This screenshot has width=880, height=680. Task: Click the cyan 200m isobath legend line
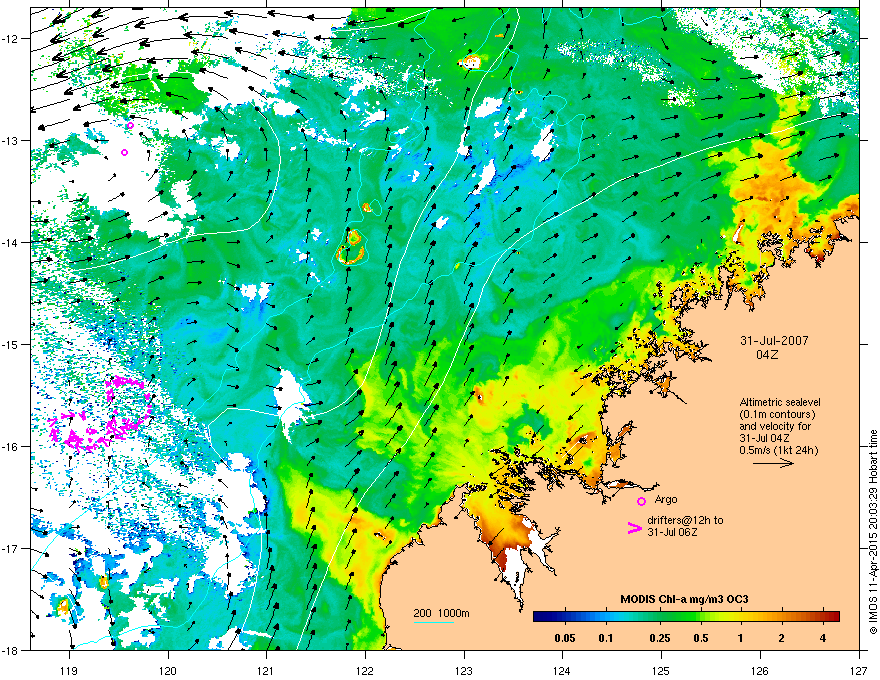tap(434, 622)
